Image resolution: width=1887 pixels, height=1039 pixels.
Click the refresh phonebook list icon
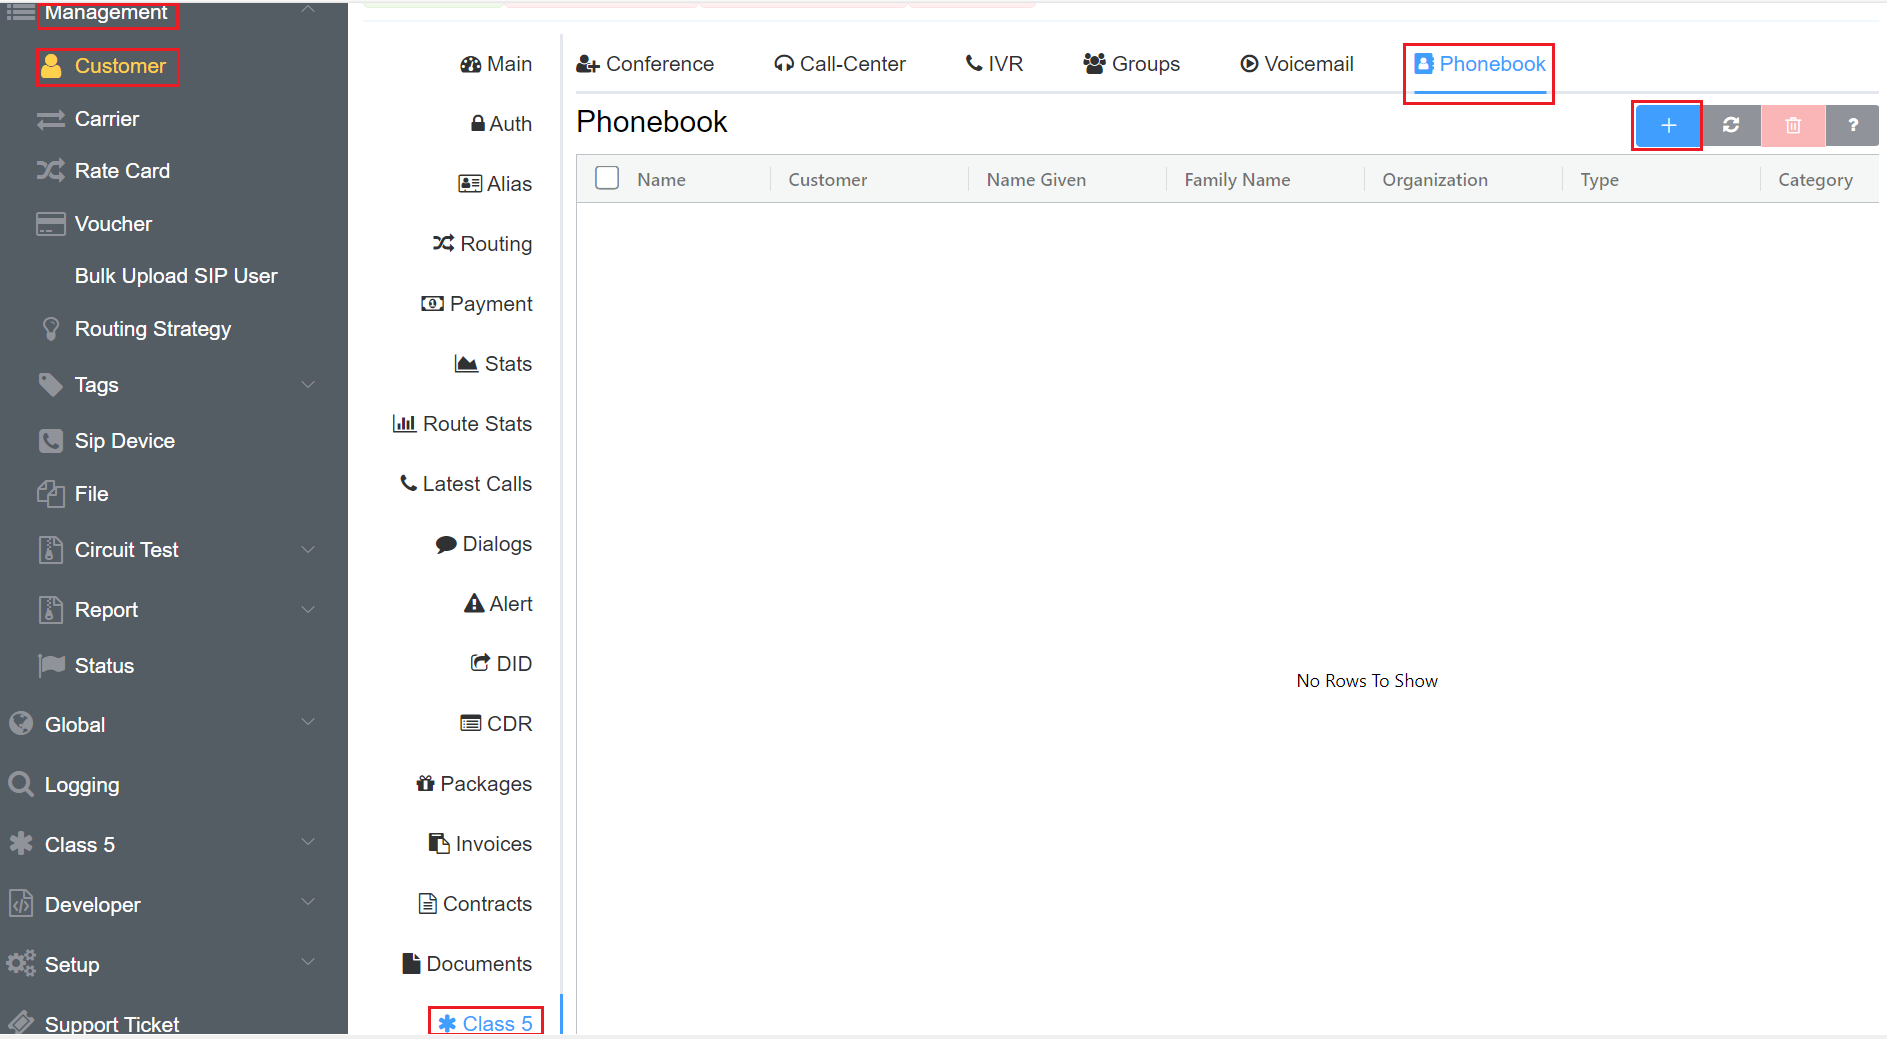pyautogui.click(x=1731, y=126)
